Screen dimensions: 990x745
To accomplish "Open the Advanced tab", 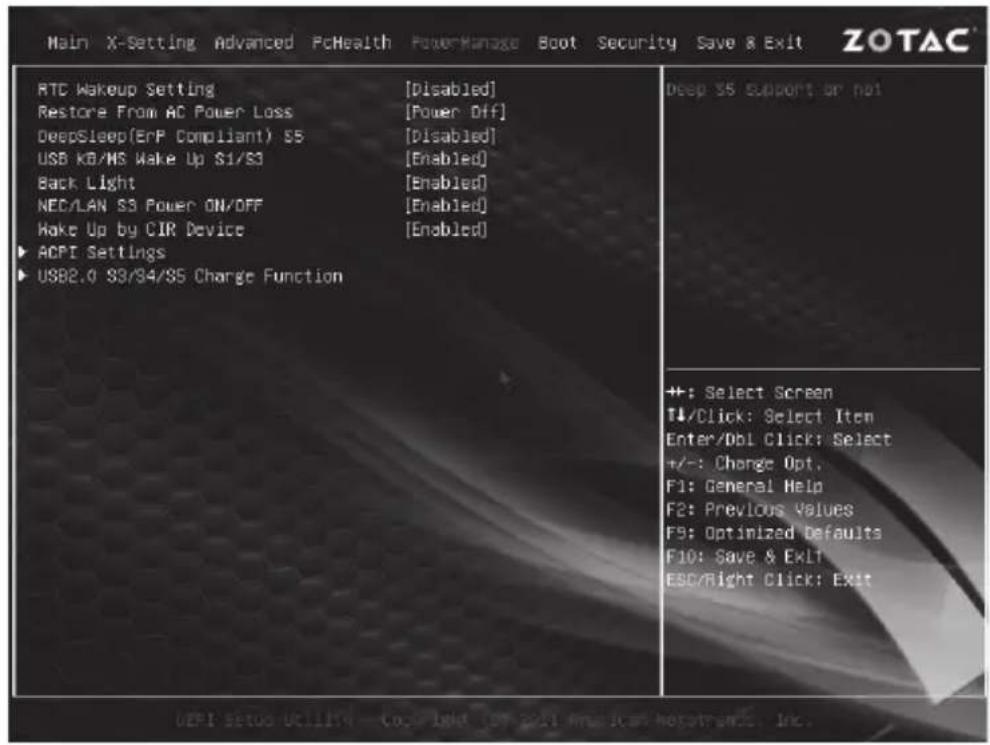I will click(x=254, y=43).
